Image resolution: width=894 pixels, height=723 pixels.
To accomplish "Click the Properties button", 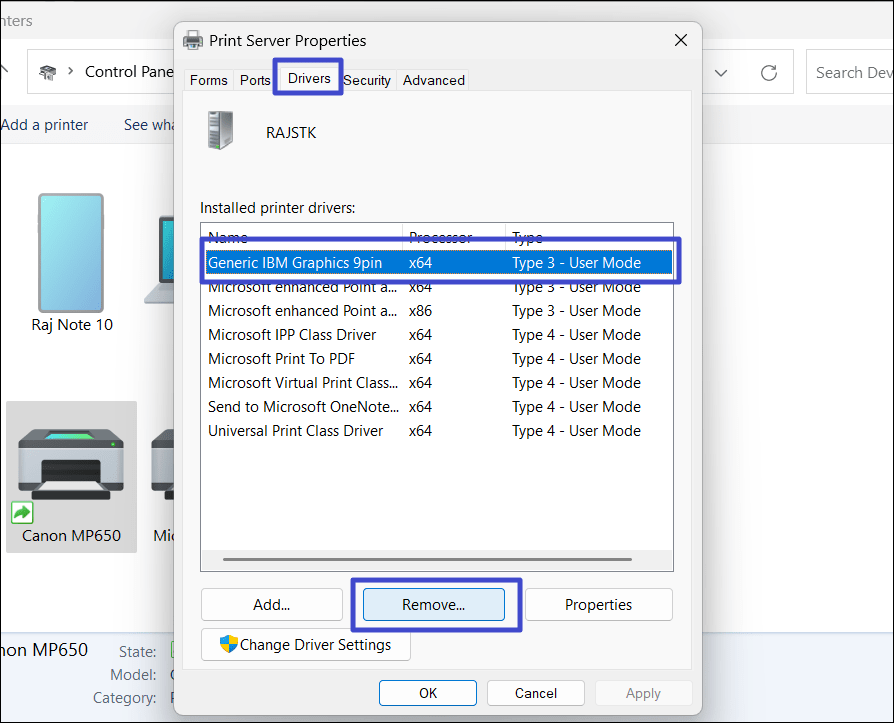I will coord(599,604).
